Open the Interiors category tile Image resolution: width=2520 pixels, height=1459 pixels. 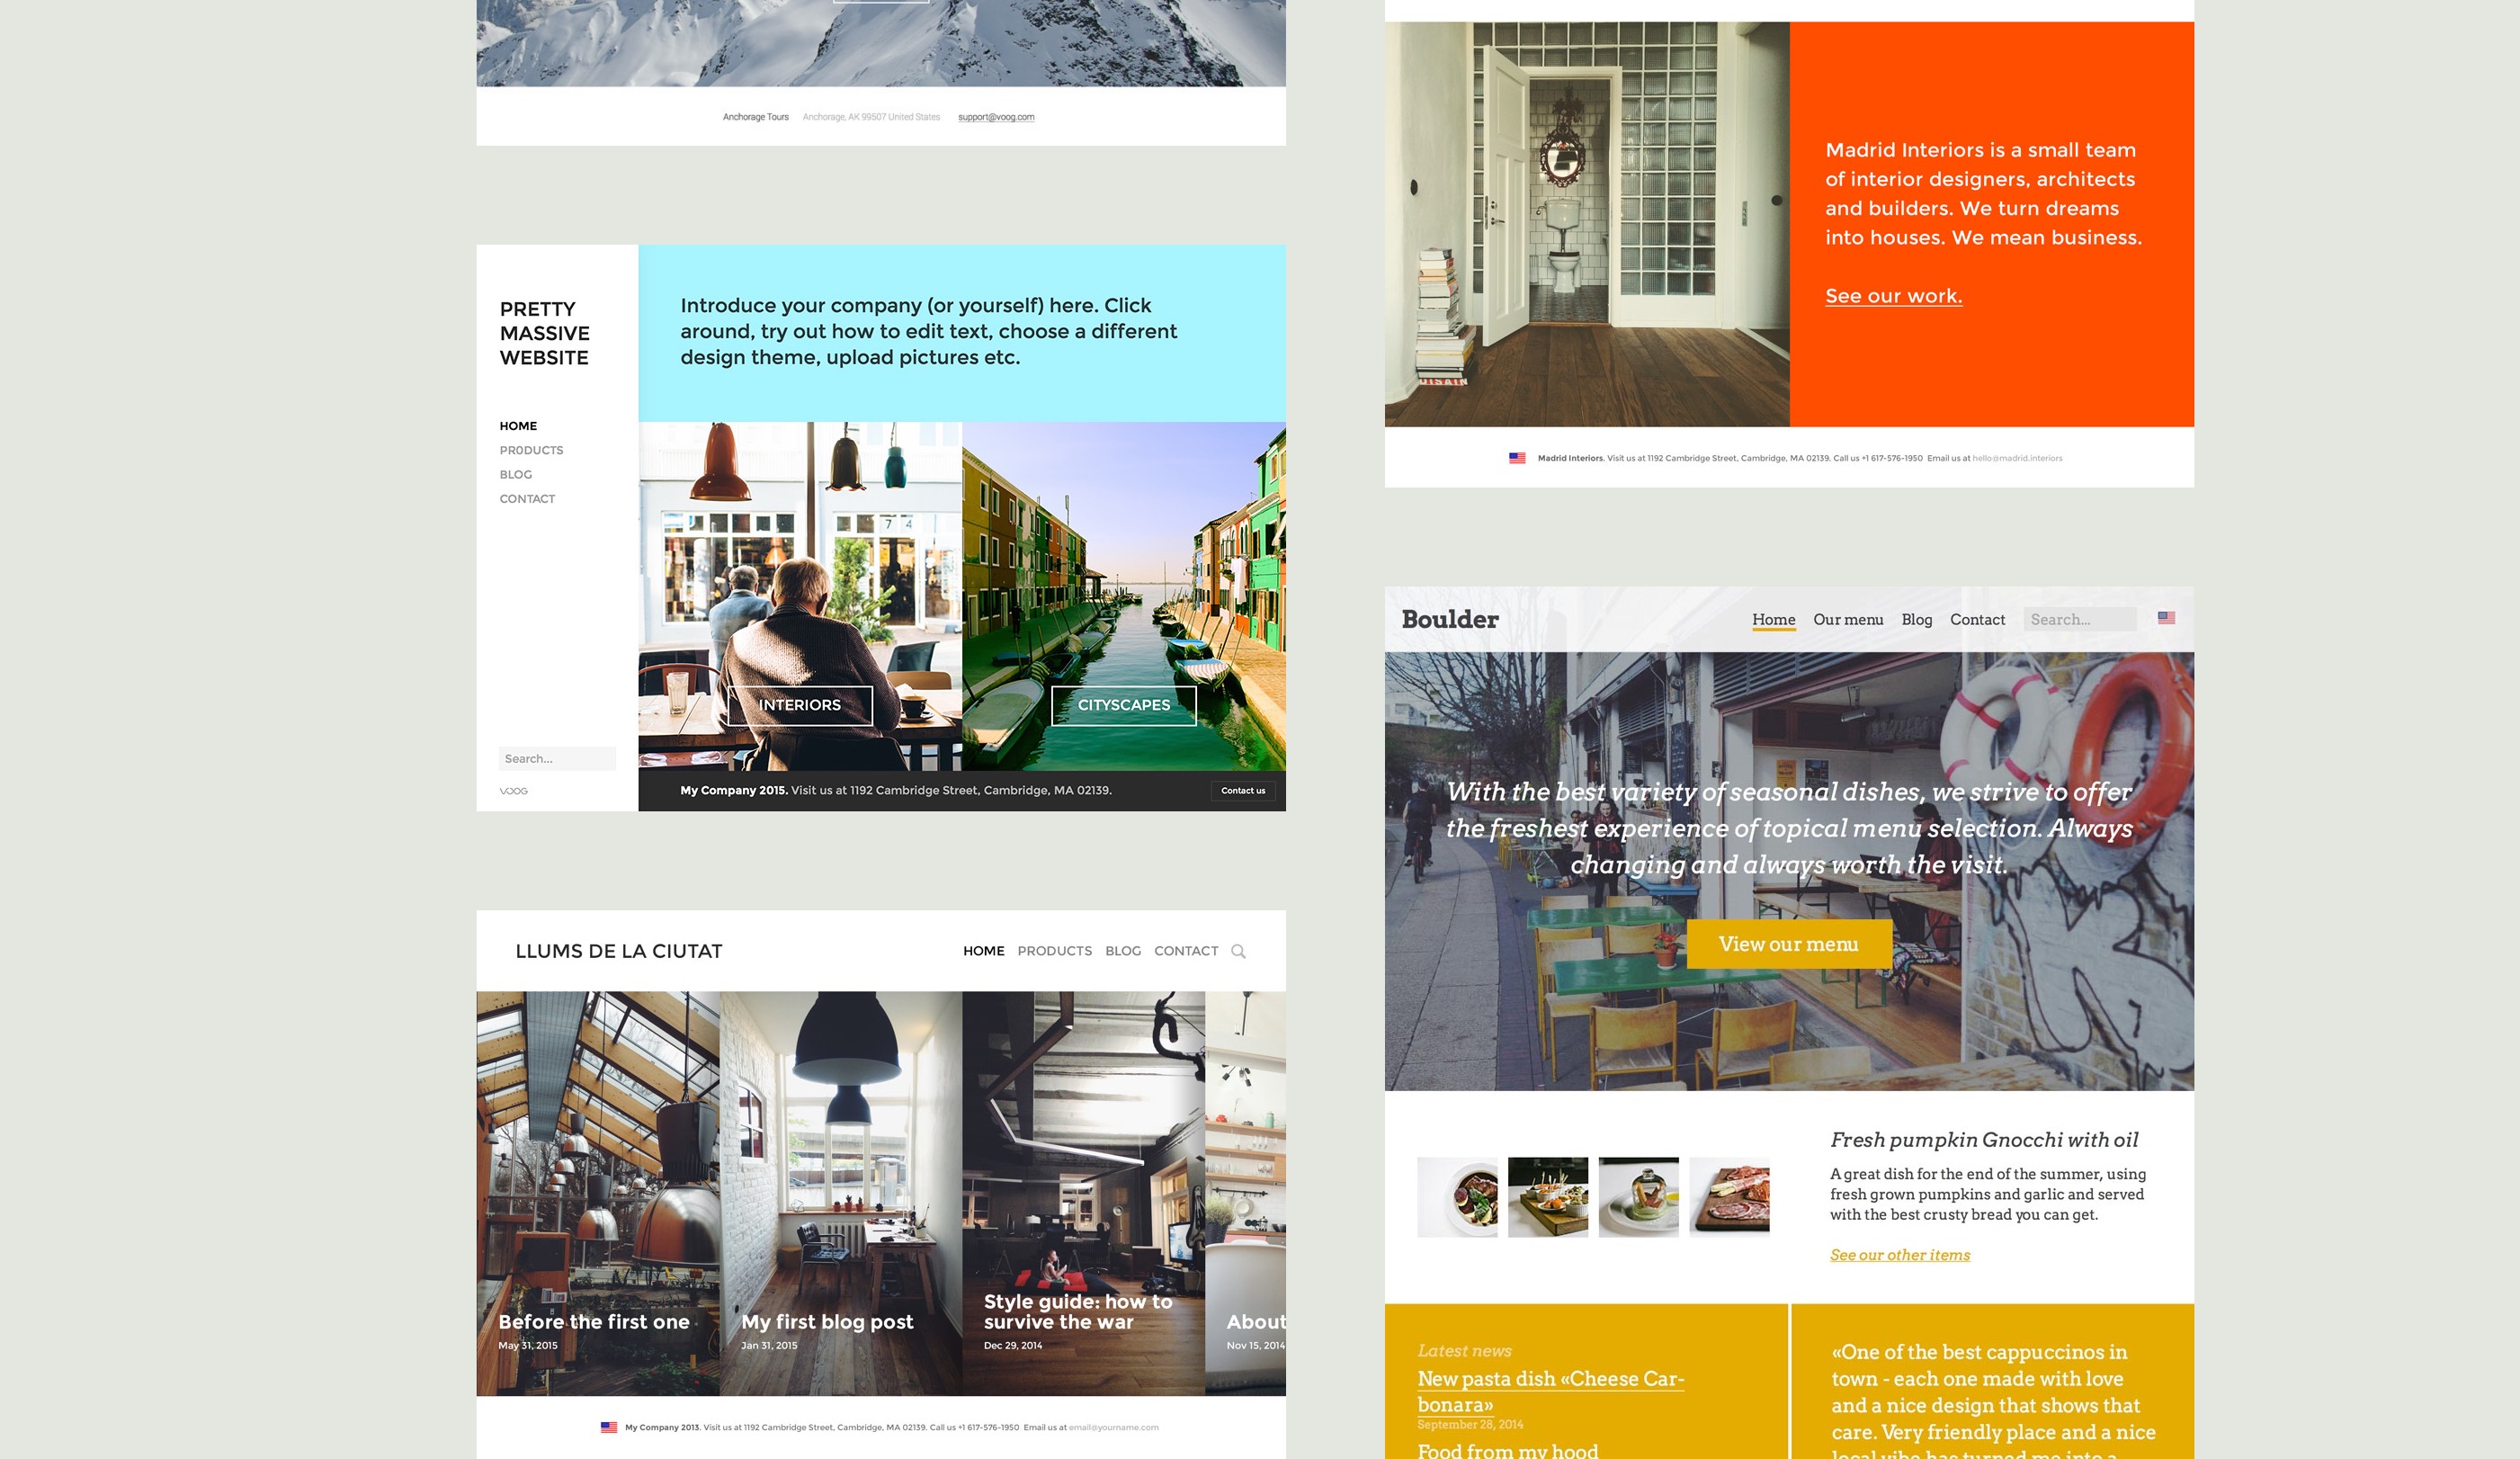pyautogui.click(x=799, y=705)
